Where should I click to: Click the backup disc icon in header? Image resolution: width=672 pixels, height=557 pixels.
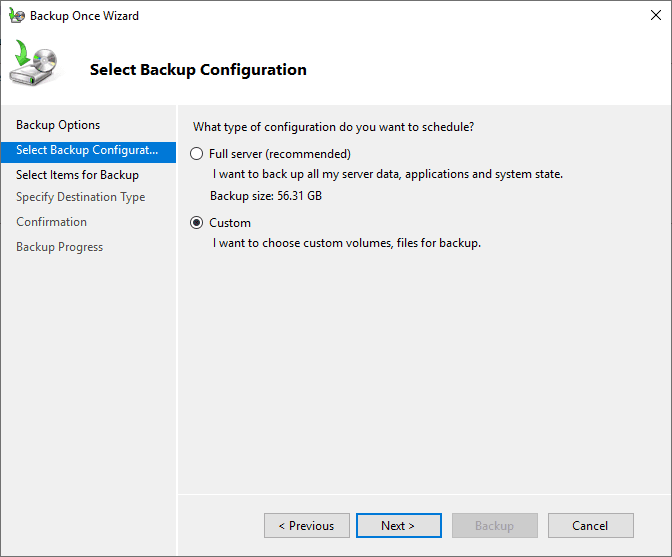(35, 66)
